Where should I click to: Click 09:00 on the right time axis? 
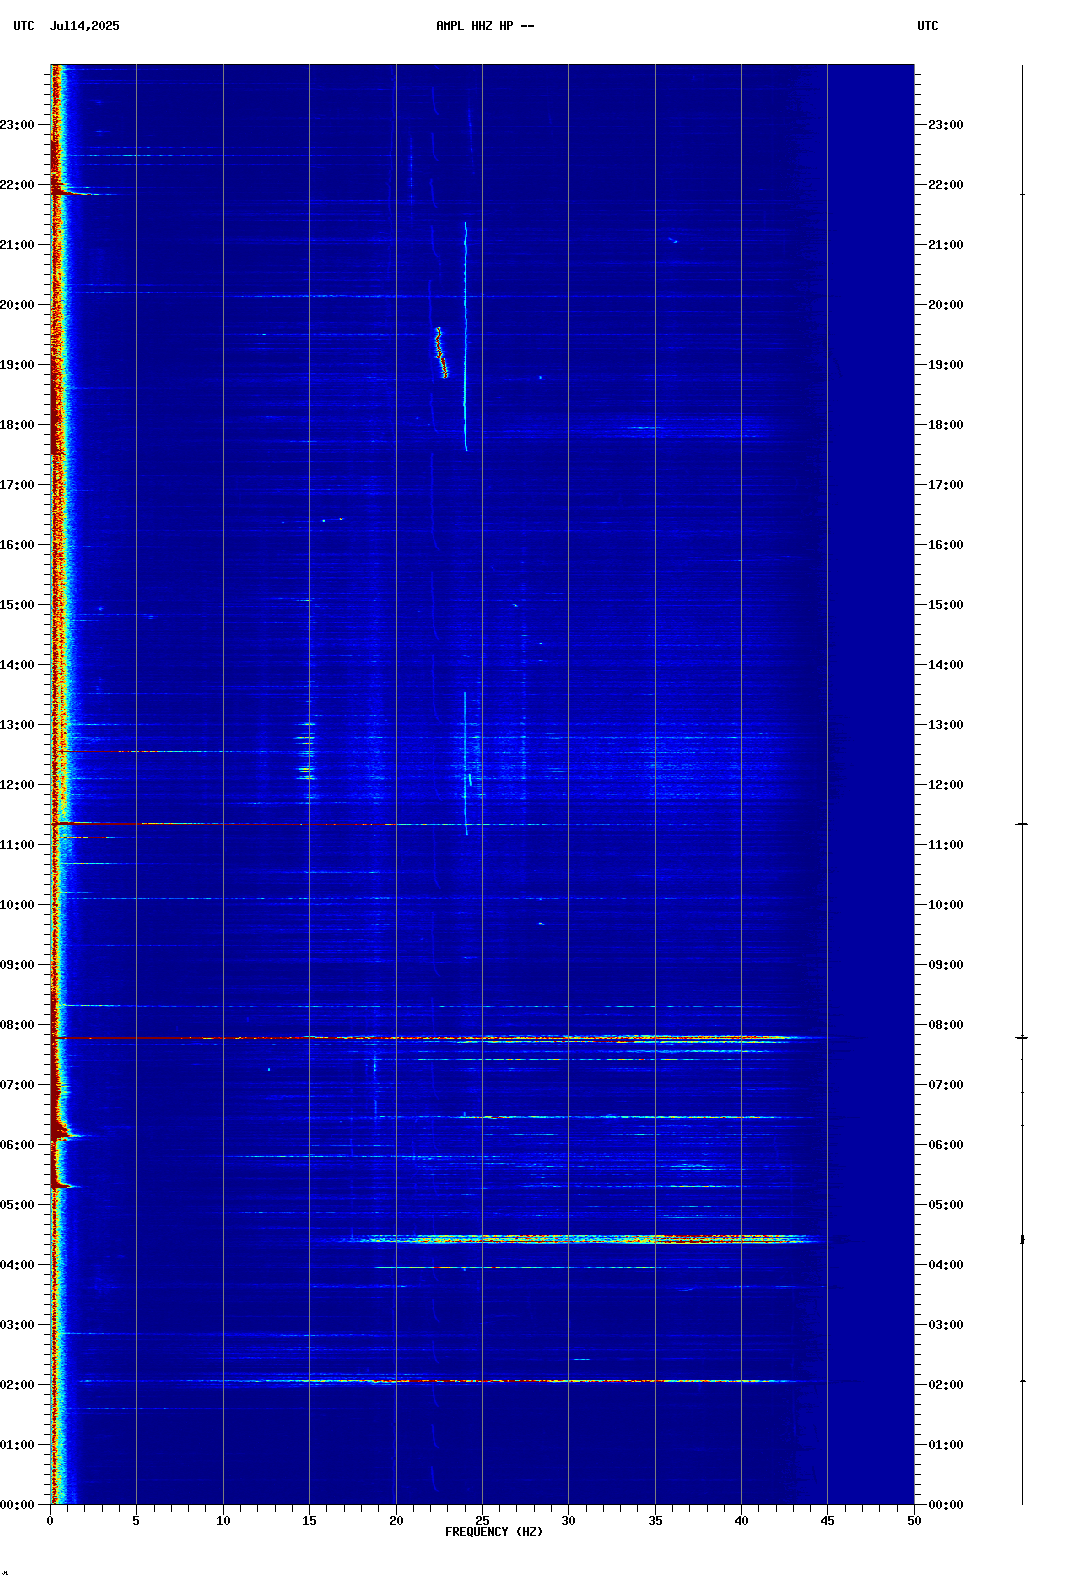pos(946,965)
